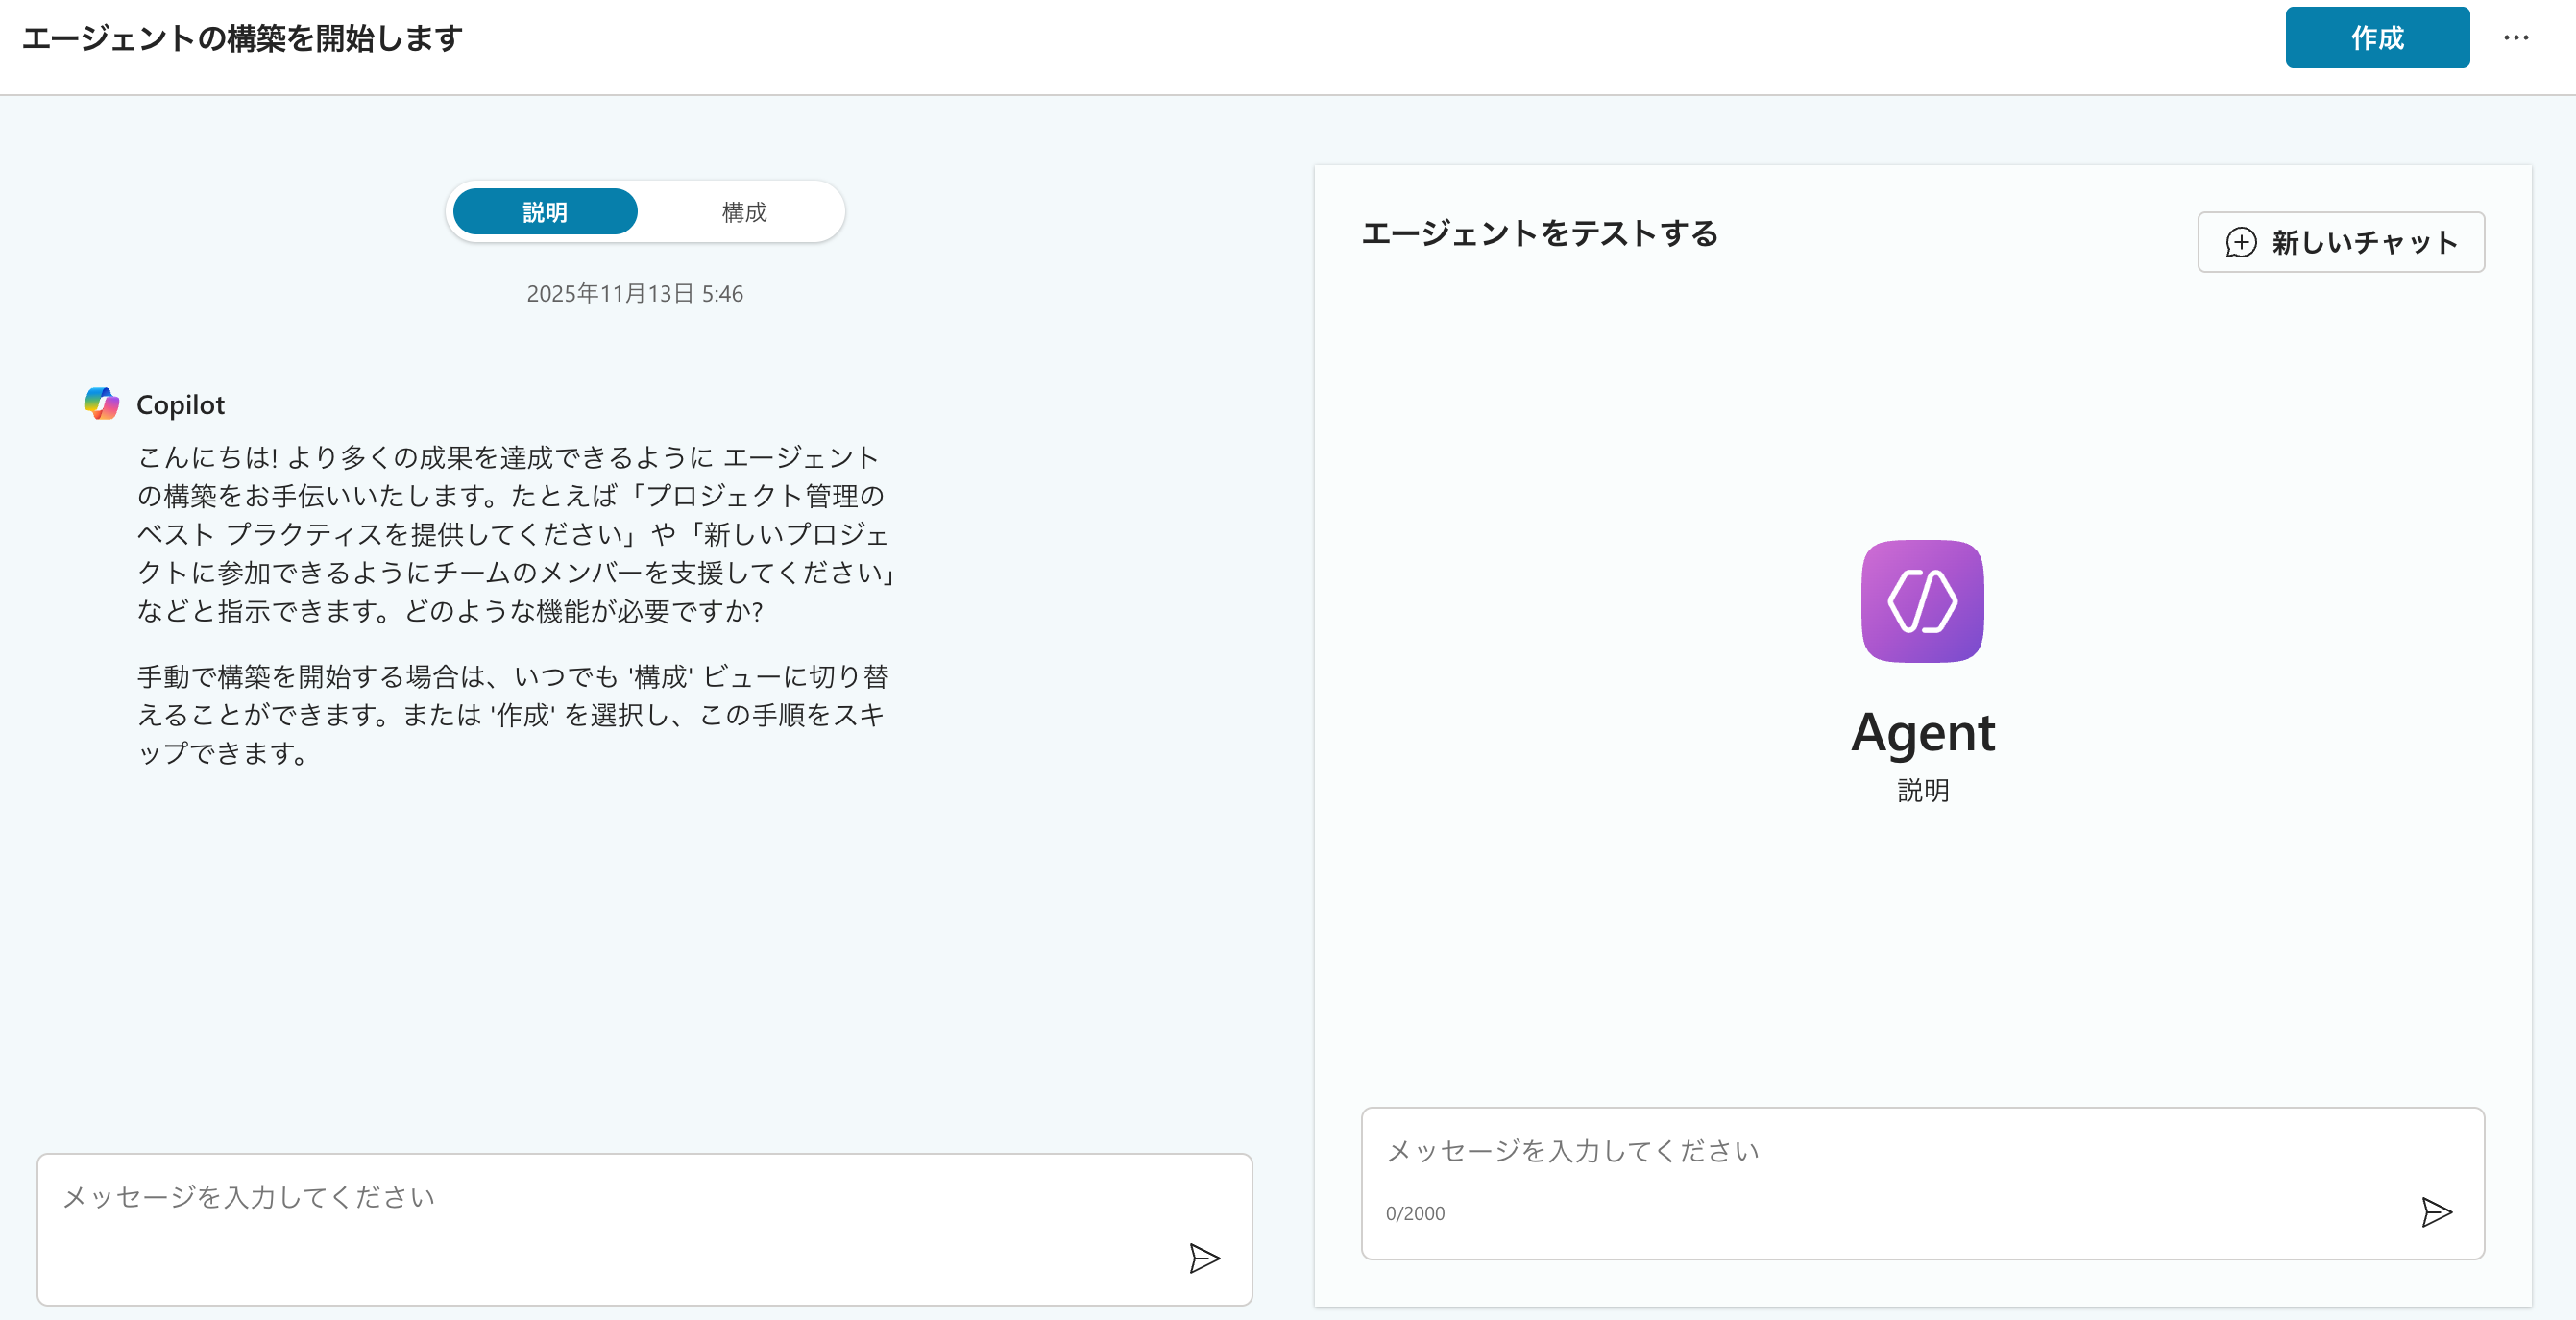This screenshot has height=1320, width=2576.
Task: Click the 0/2000 character counter
Action: pos(1415,1213)
